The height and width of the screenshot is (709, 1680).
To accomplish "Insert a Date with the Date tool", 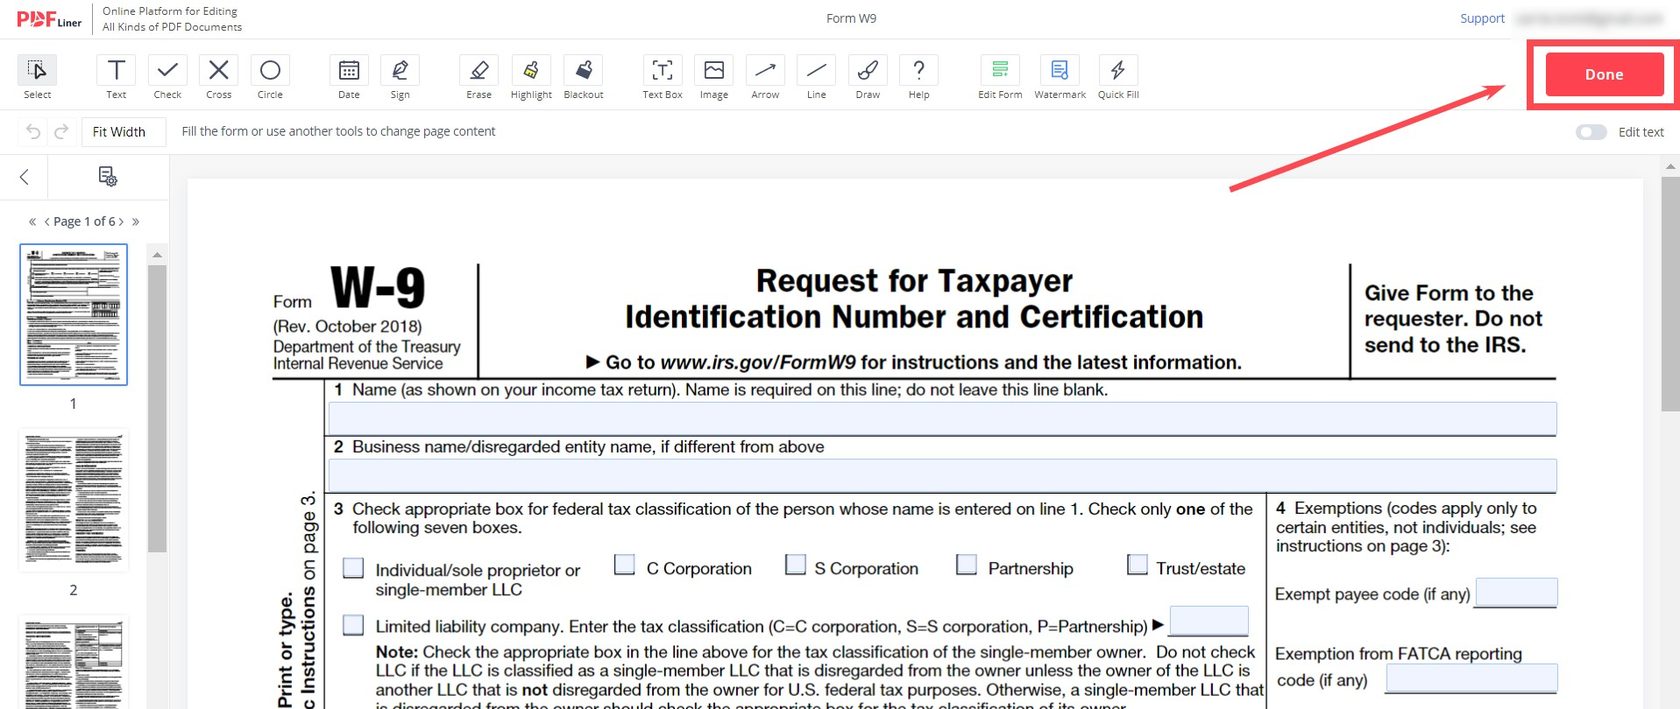I will coord(349,77).
